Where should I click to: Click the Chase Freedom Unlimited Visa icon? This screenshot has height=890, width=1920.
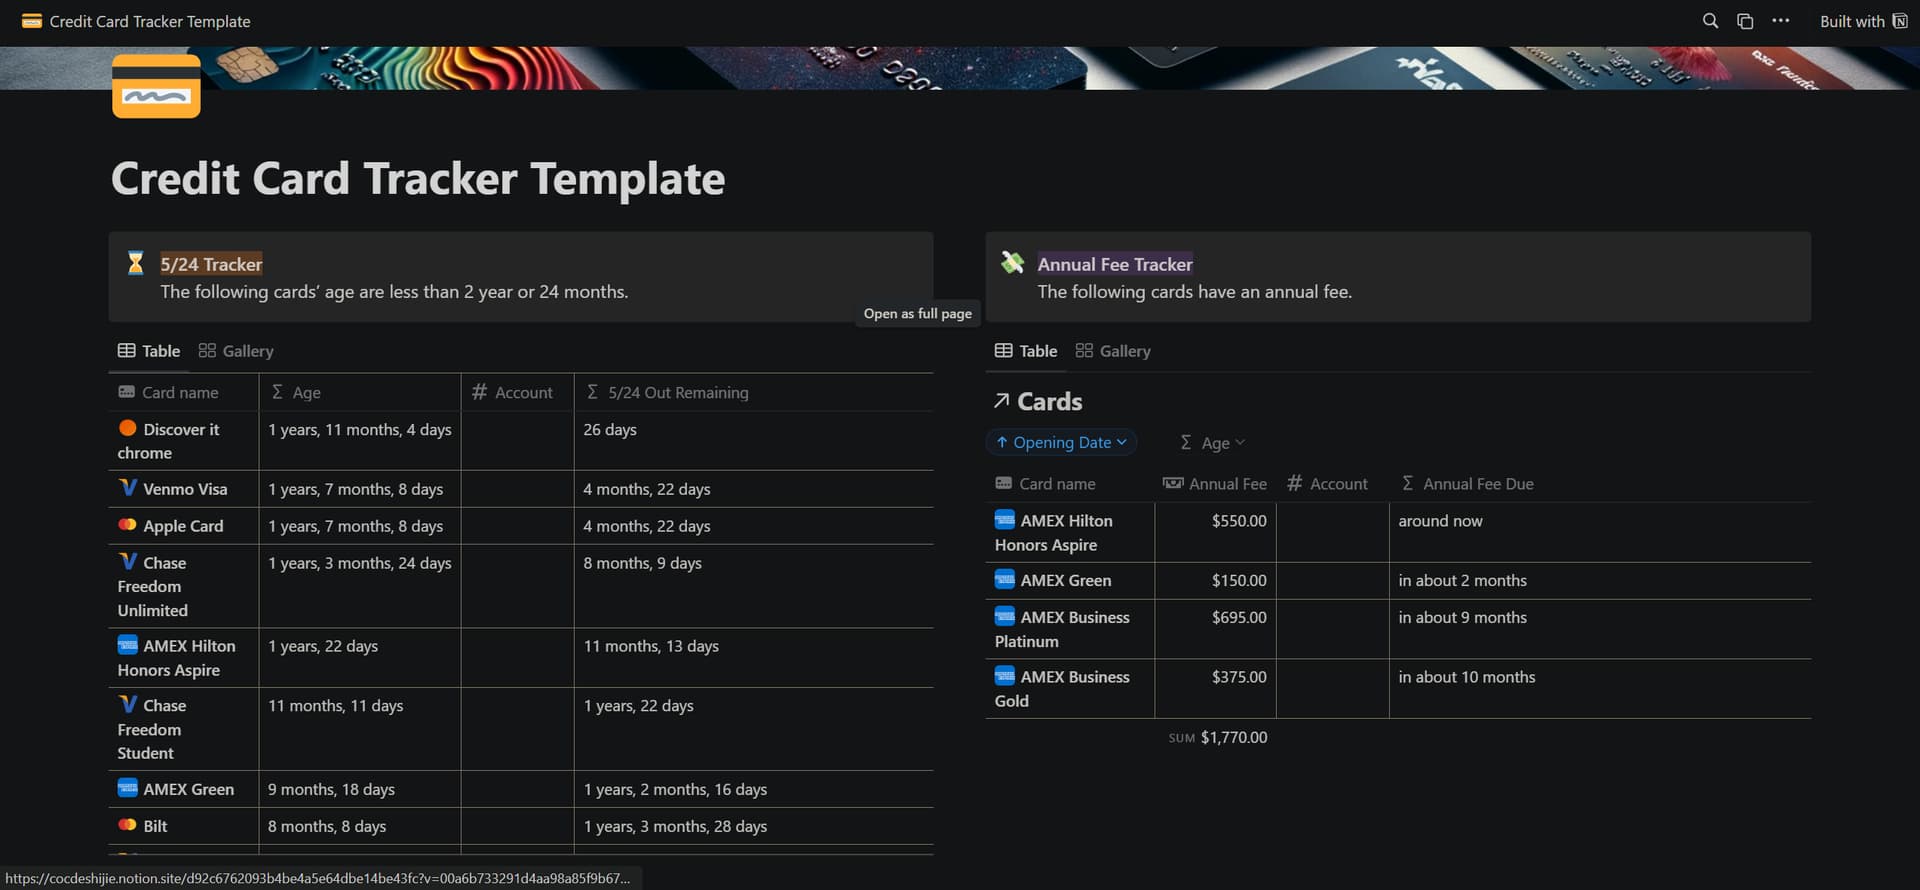coord(128,562)
